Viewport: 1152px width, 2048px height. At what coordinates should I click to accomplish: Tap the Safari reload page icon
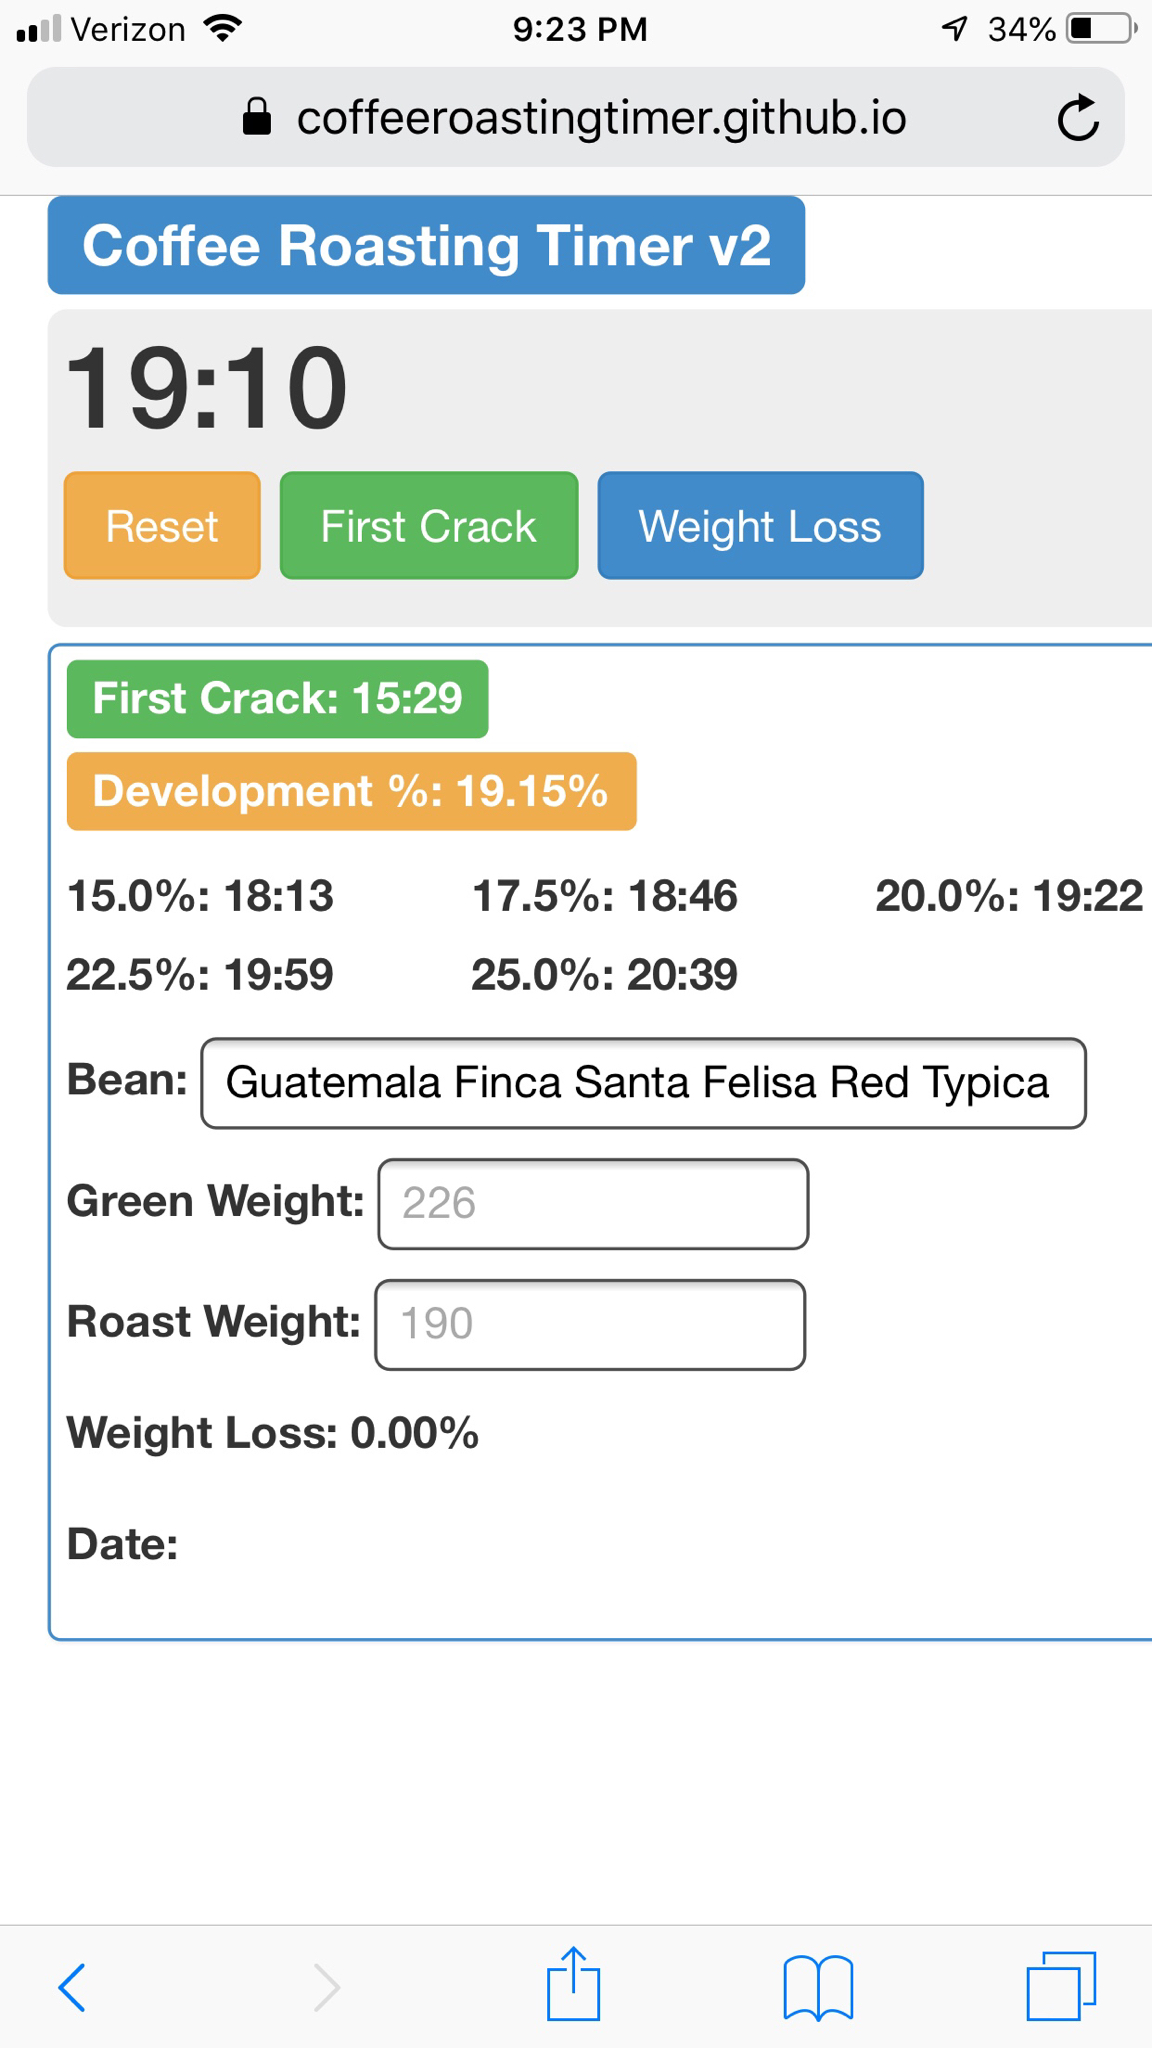click(1078, 118)
